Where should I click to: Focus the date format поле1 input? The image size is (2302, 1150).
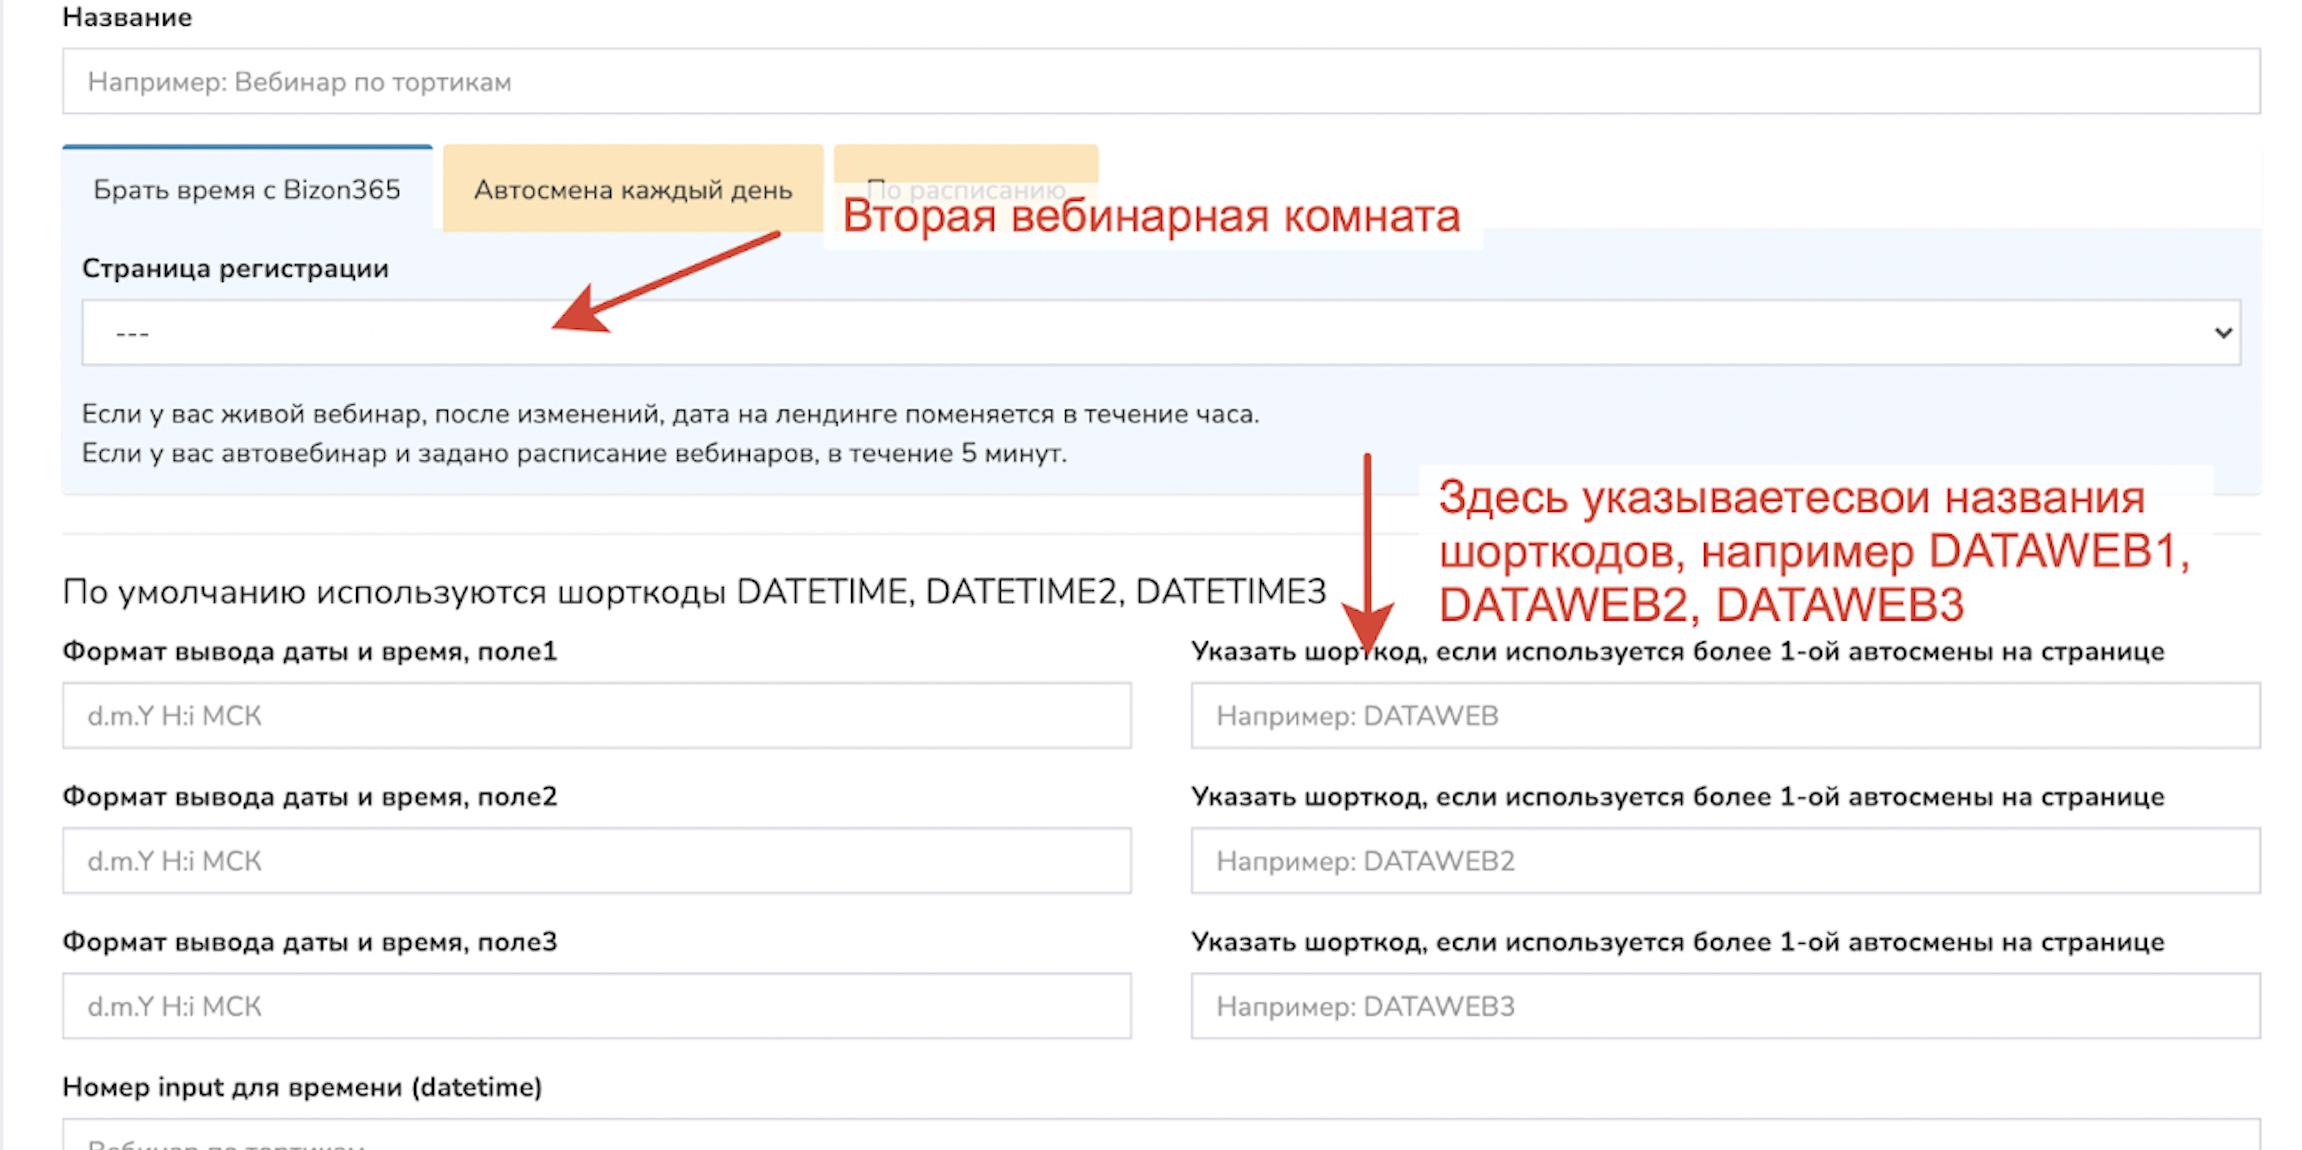(596, 716)
